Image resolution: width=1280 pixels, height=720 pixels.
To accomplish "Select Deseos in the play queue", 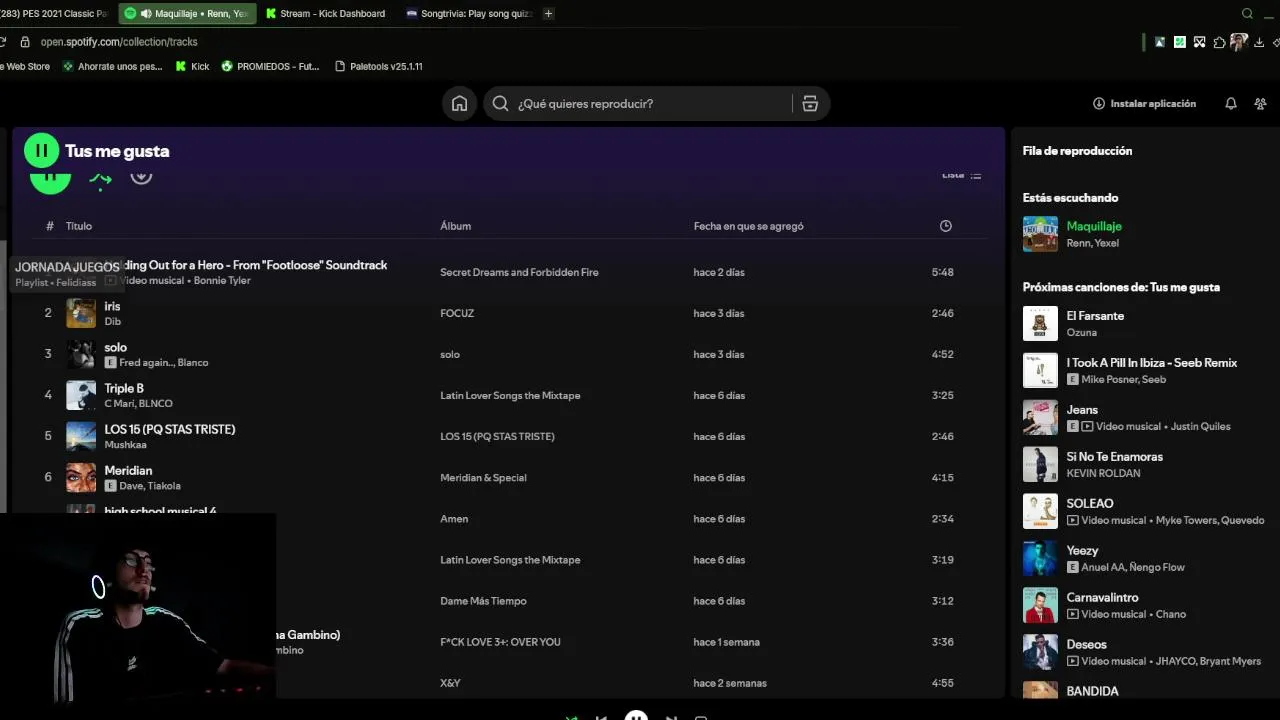I will tap(1086, 645).
